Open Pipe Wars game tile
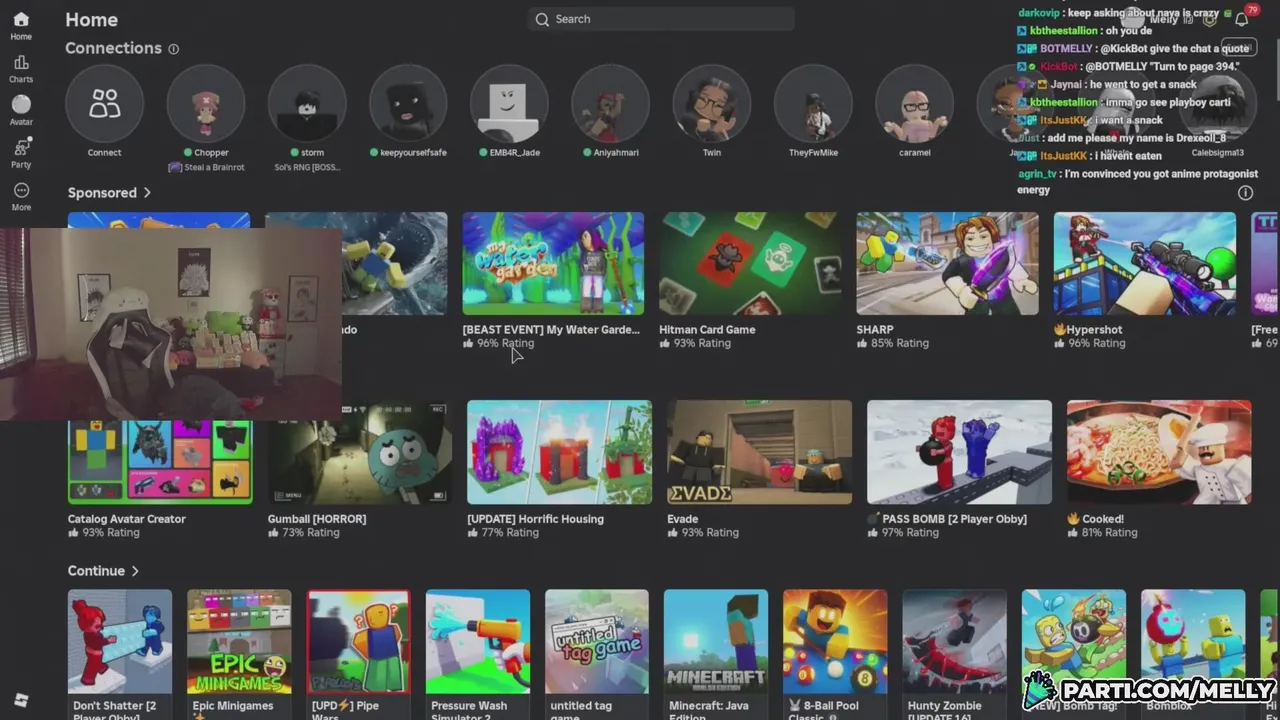 coord(358,641)
